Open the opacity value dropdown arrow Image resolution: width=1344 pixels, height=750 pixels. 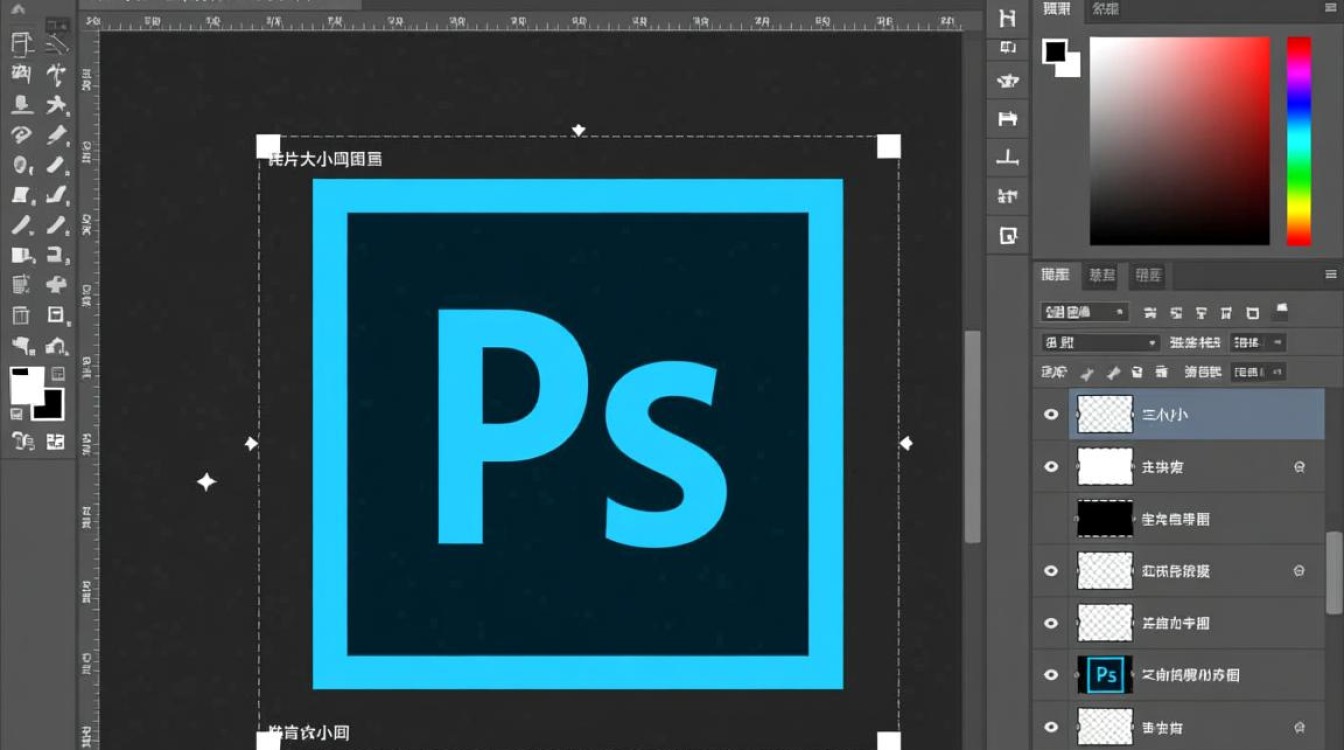(1277, 343)
